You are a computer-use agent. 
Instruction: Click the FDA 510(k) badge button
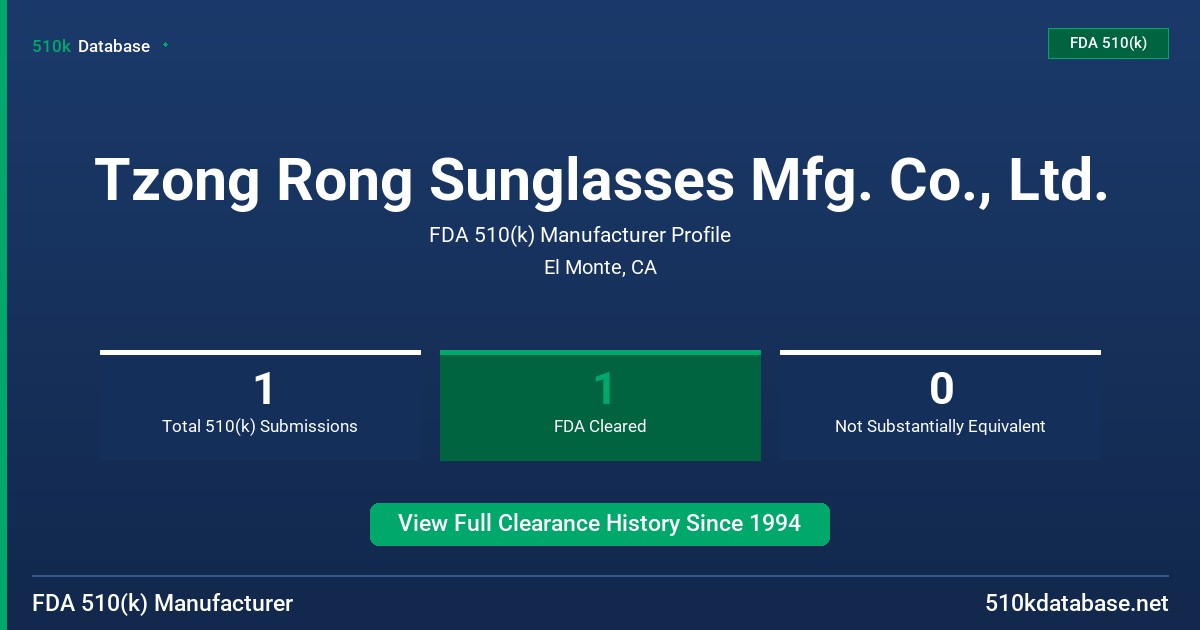1108,43
